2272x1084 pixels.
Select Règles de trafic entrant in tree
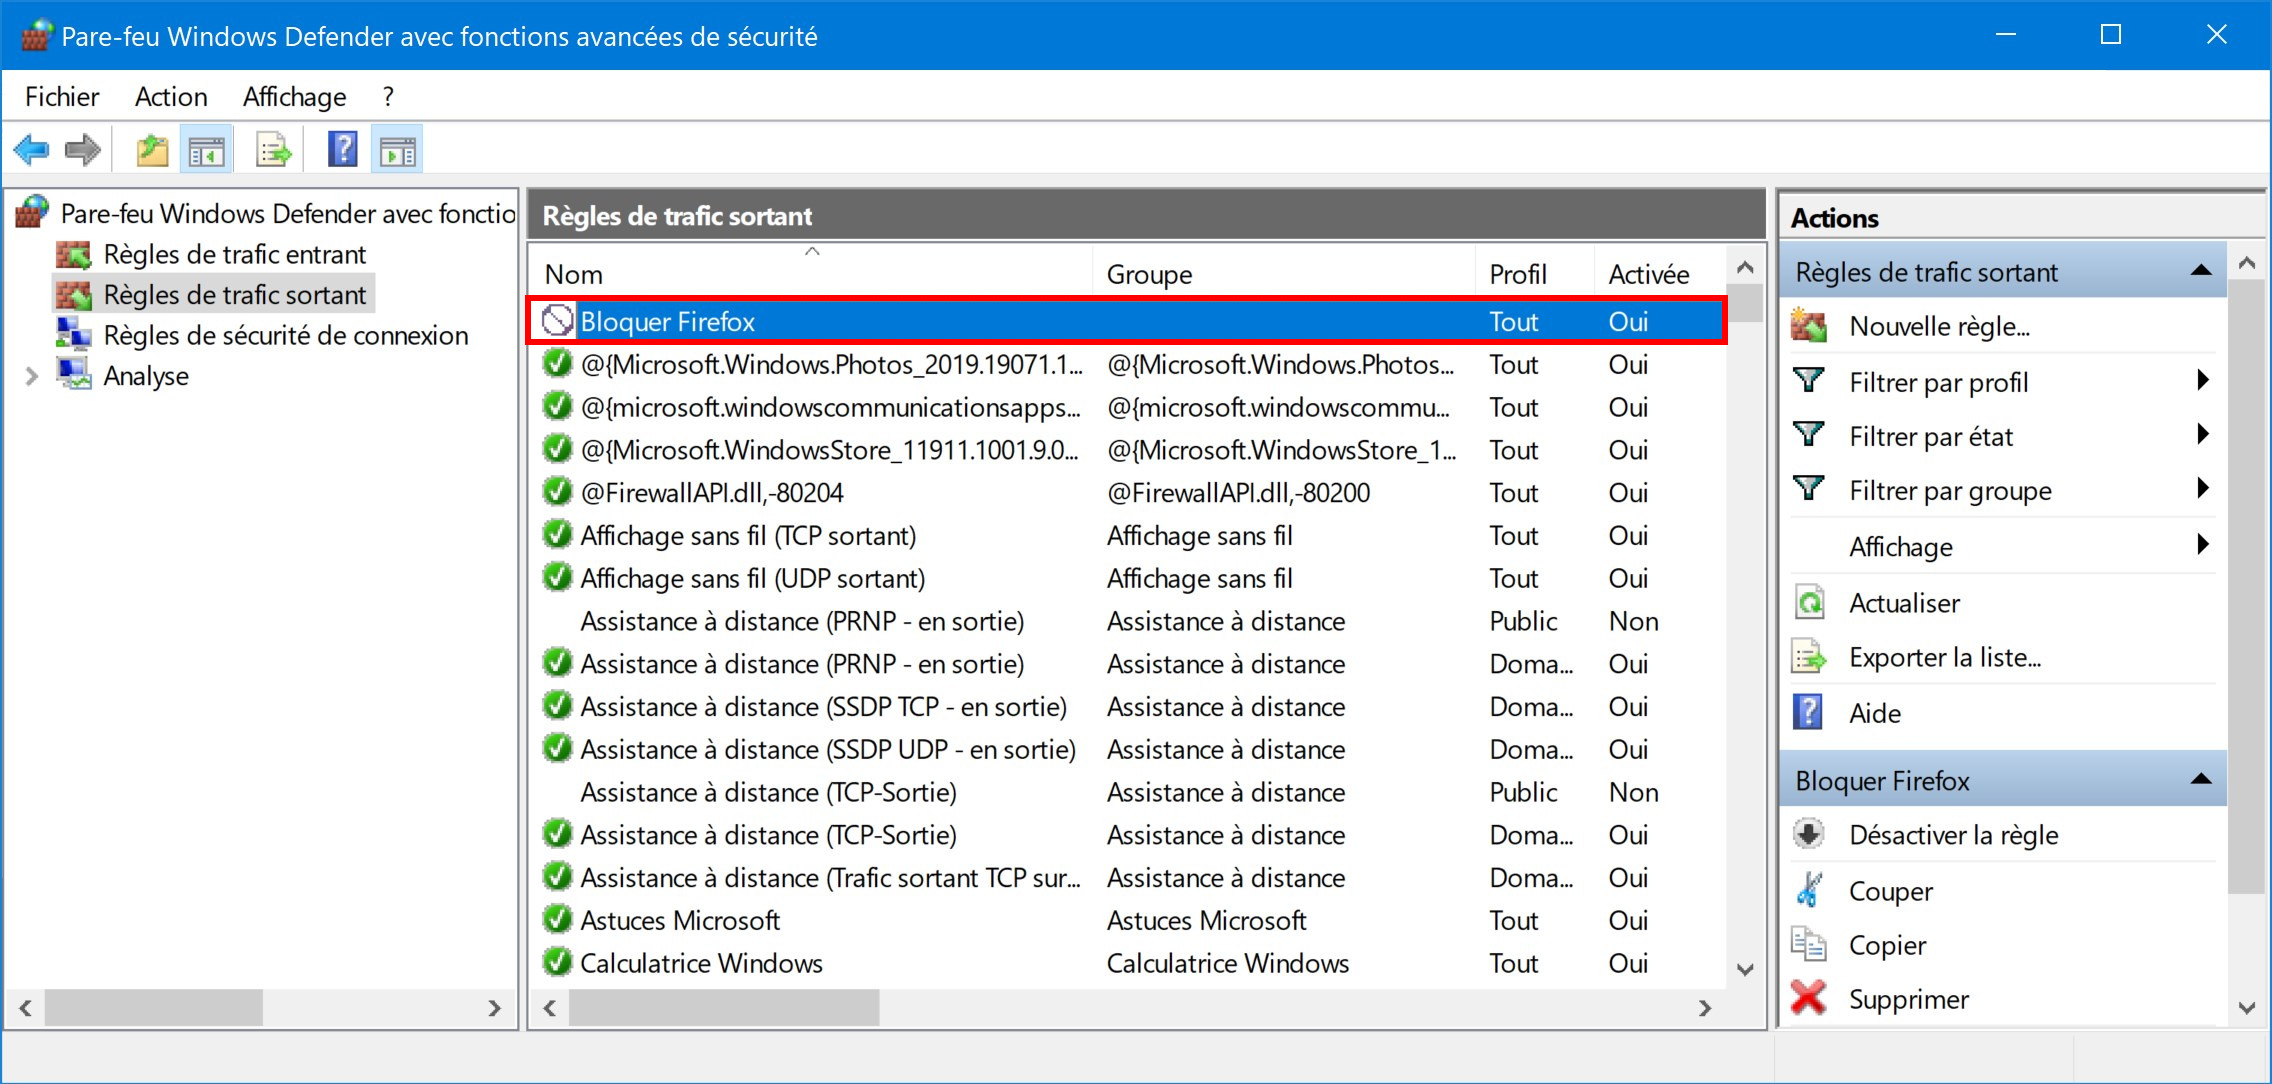pyautogui.click(x=235, y=254)
